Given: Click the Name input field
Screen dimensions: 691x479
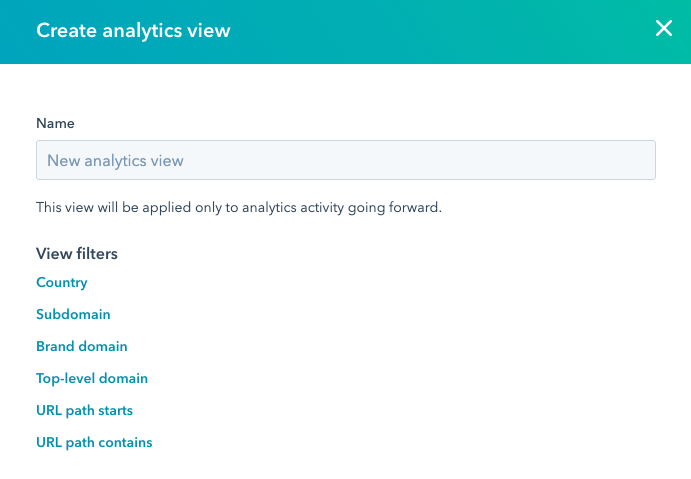Looking at the screenshot, I should [345, 160].
